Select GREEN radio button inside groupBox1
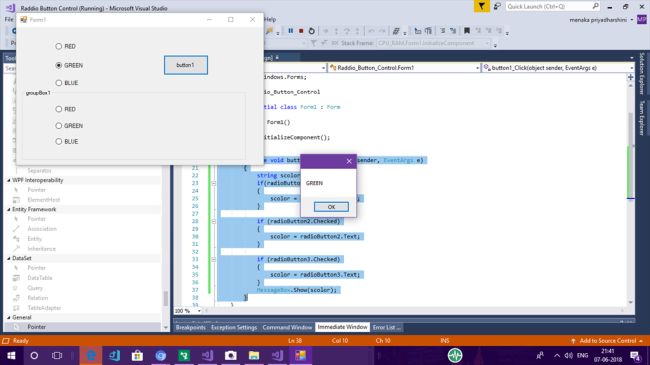 pyautogui.click(x=58, y=126)
